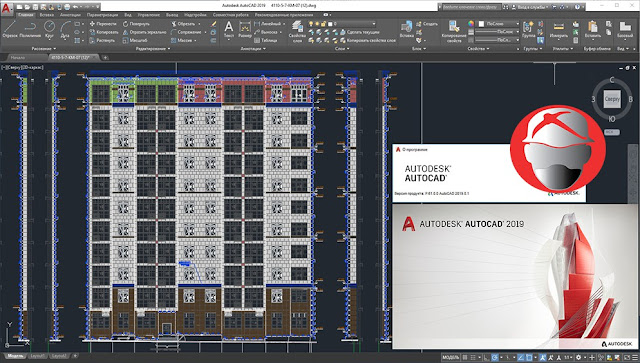Click Копировать свойства слоя button

tap(367, 40)
